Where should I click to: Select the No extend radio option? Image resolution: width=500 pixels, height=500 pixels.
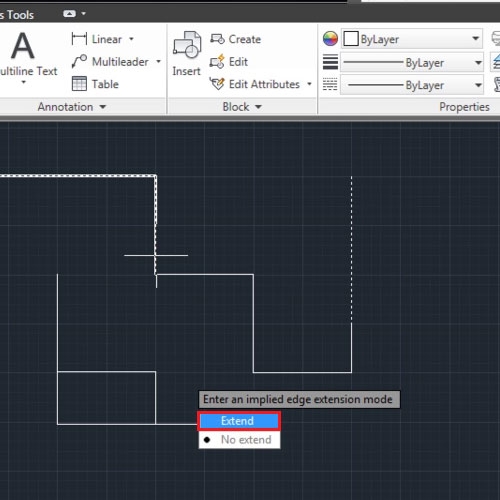239,440
